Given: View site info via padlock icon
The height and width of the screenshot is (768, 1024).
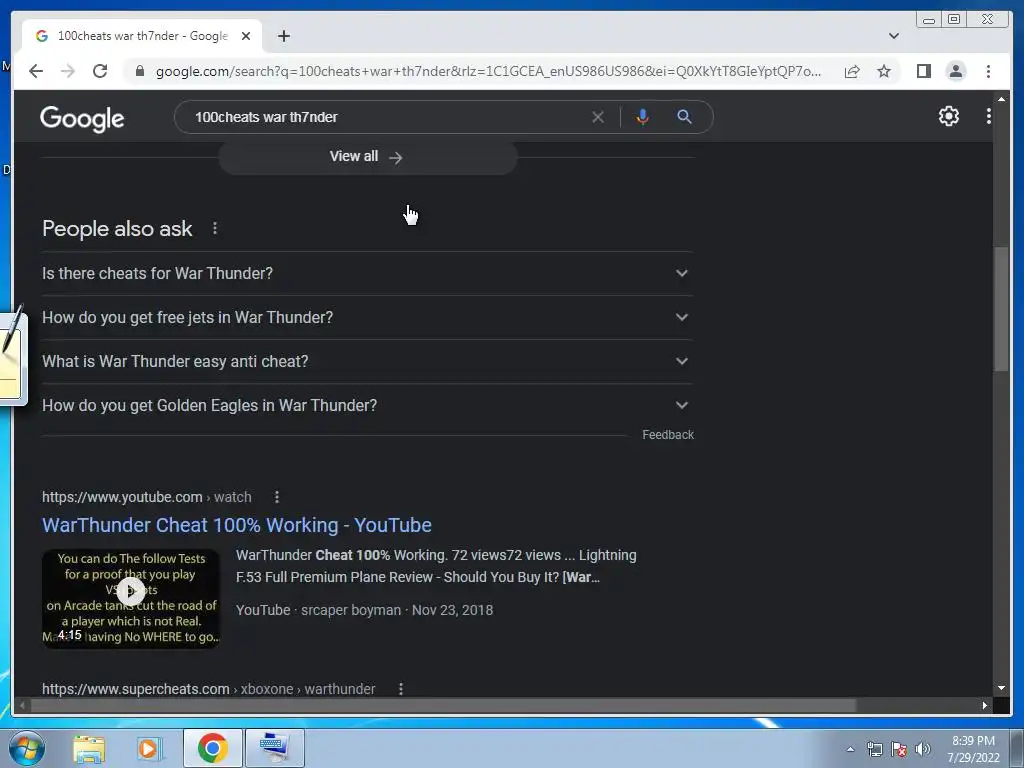Looking at the screenshot, I should pyautogui.click(x=139, y=71).
